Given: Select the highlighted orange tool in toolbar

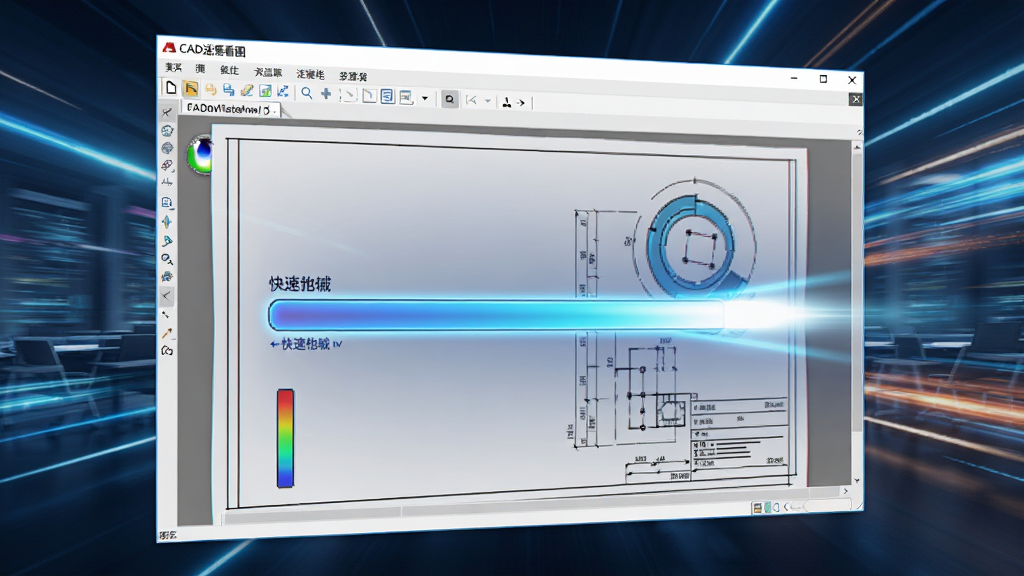Looking at the screenshot, I should pos(191,88).
